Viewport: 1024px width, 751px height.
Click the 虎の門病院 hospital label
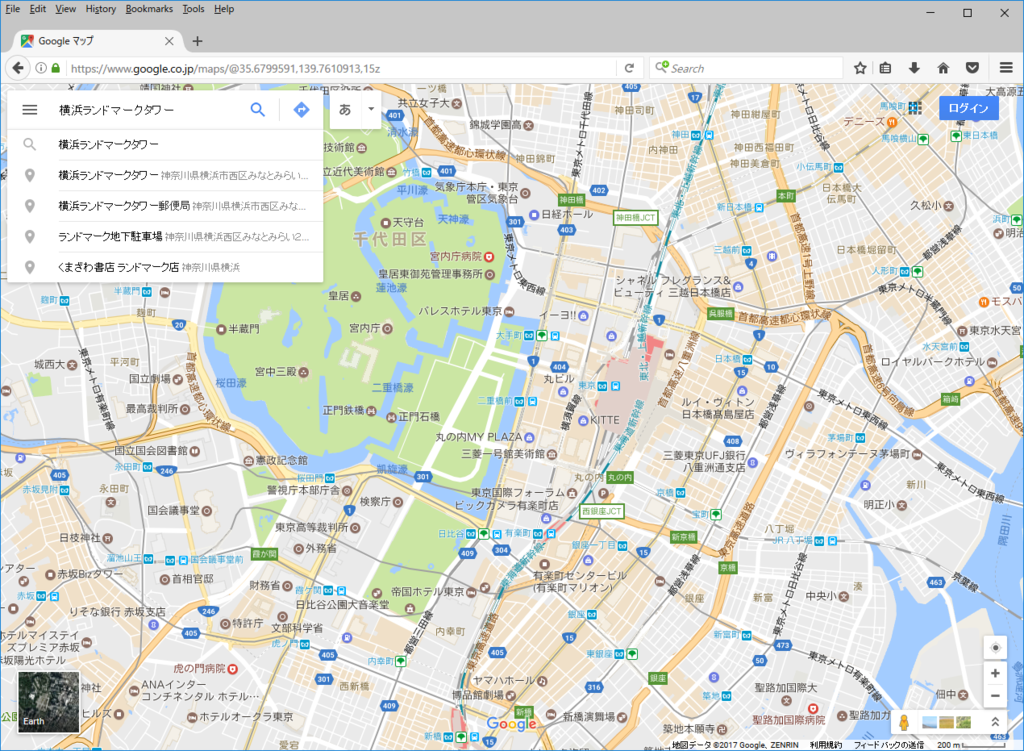point(199,669)
